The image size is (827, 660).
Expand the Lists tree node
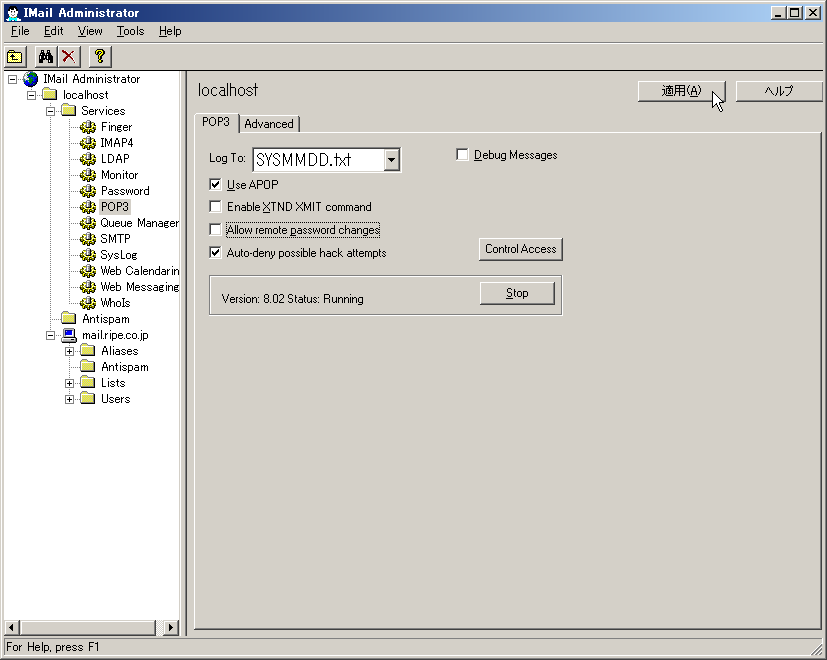69,384
